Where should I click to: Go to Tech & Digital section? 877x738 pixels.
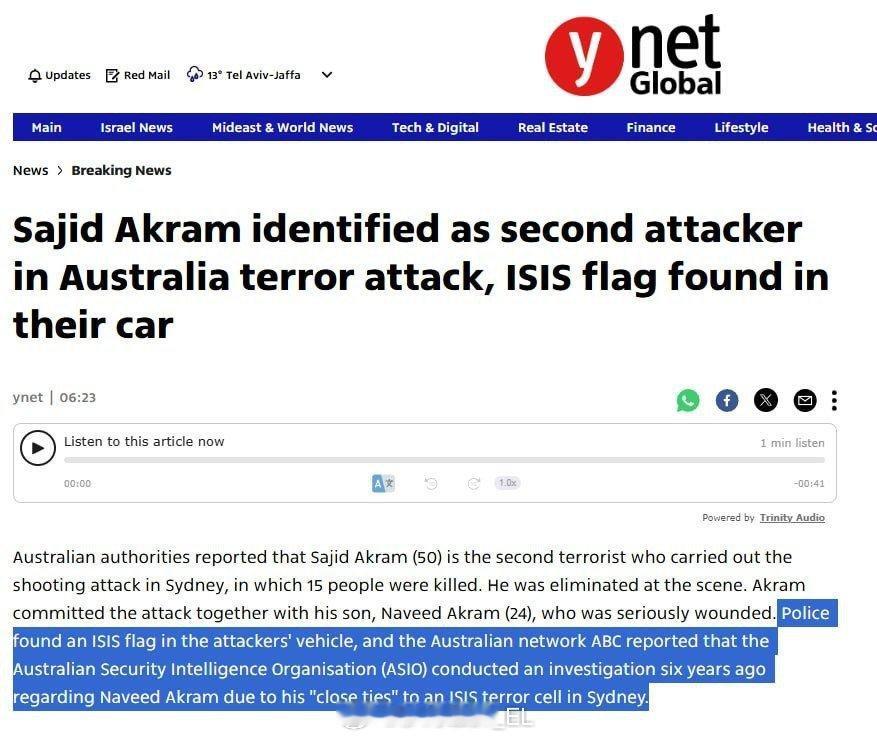(x=435, y=127)
